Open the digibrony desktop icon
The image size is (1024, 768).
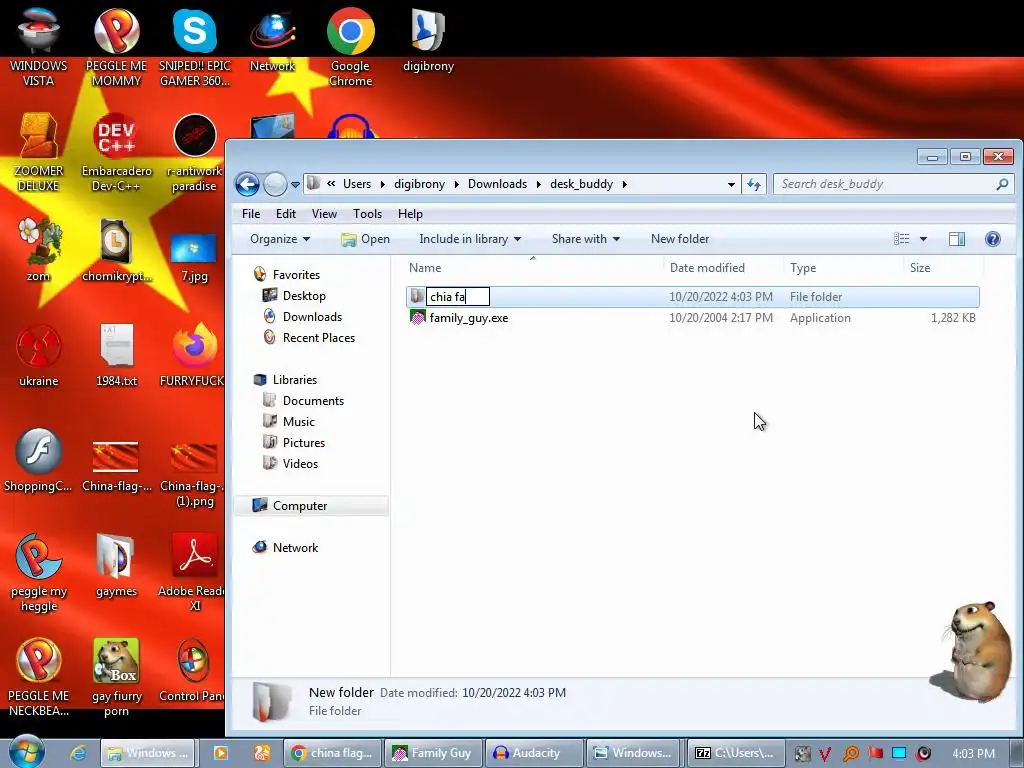(428, 39)
